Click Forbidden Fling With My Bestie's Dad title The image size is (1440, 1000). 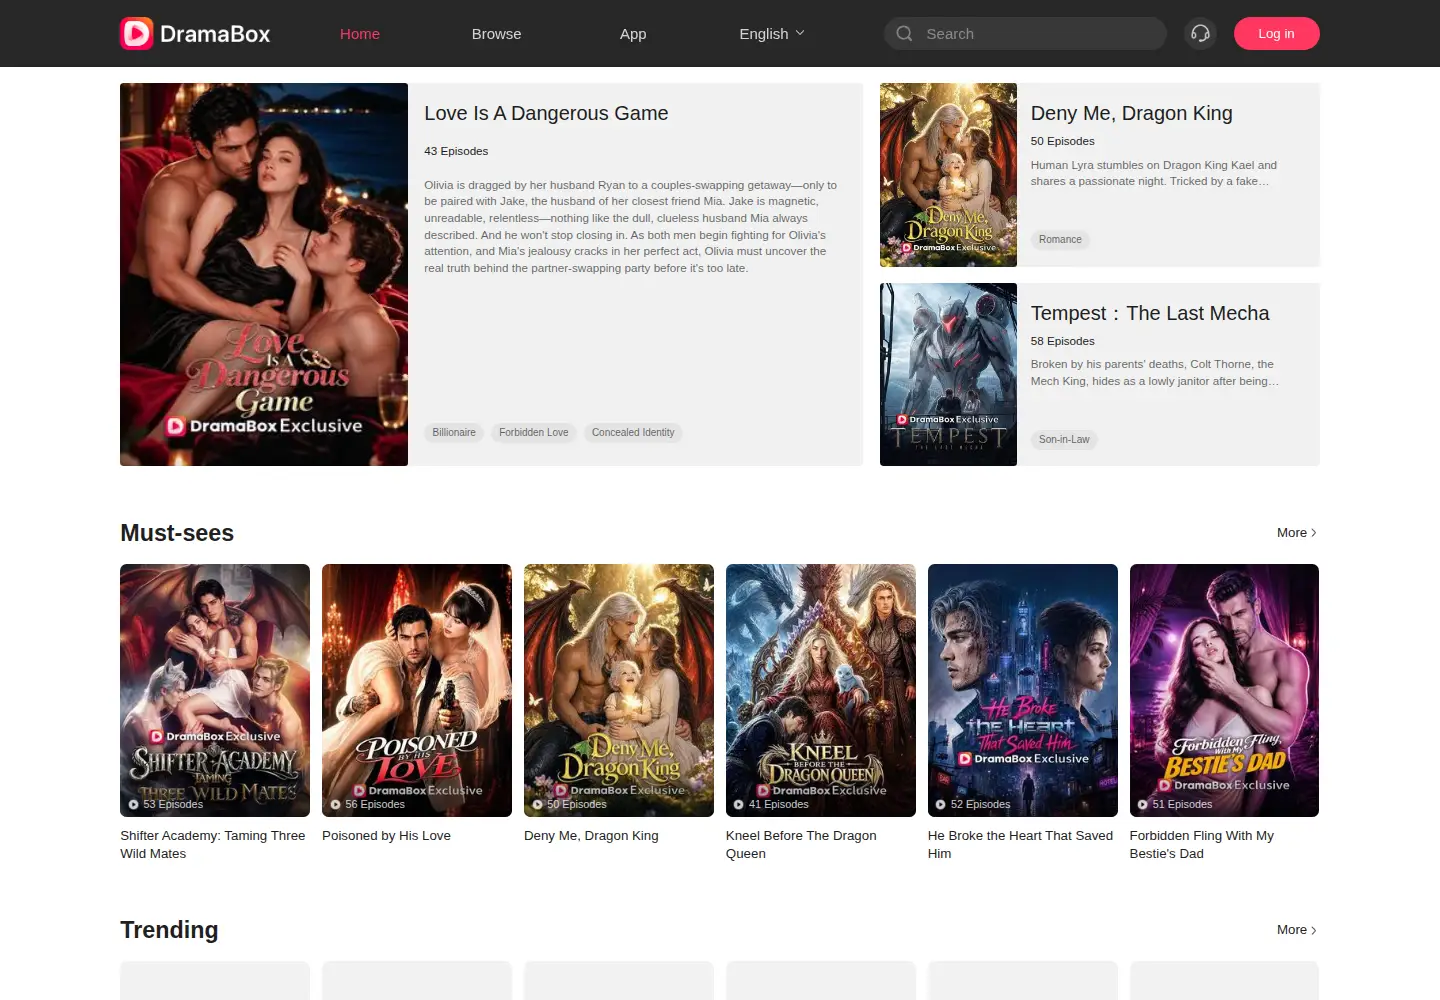tap(1202, 845)
